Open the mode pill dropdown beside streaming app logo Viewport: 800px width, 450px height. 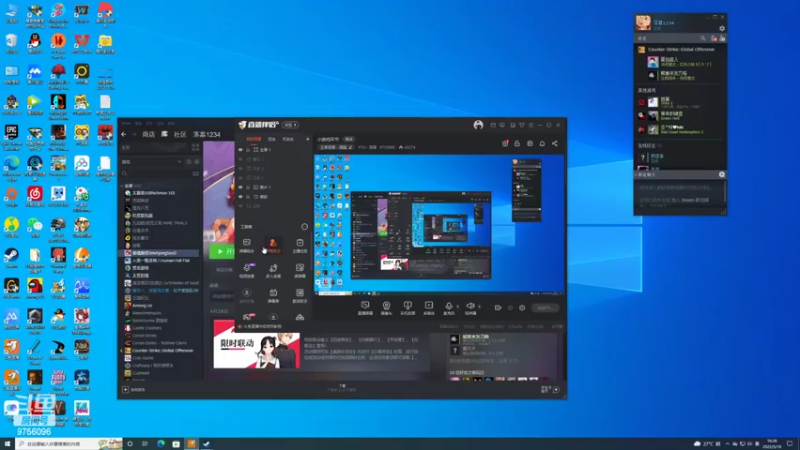click(x=291, y=125)
